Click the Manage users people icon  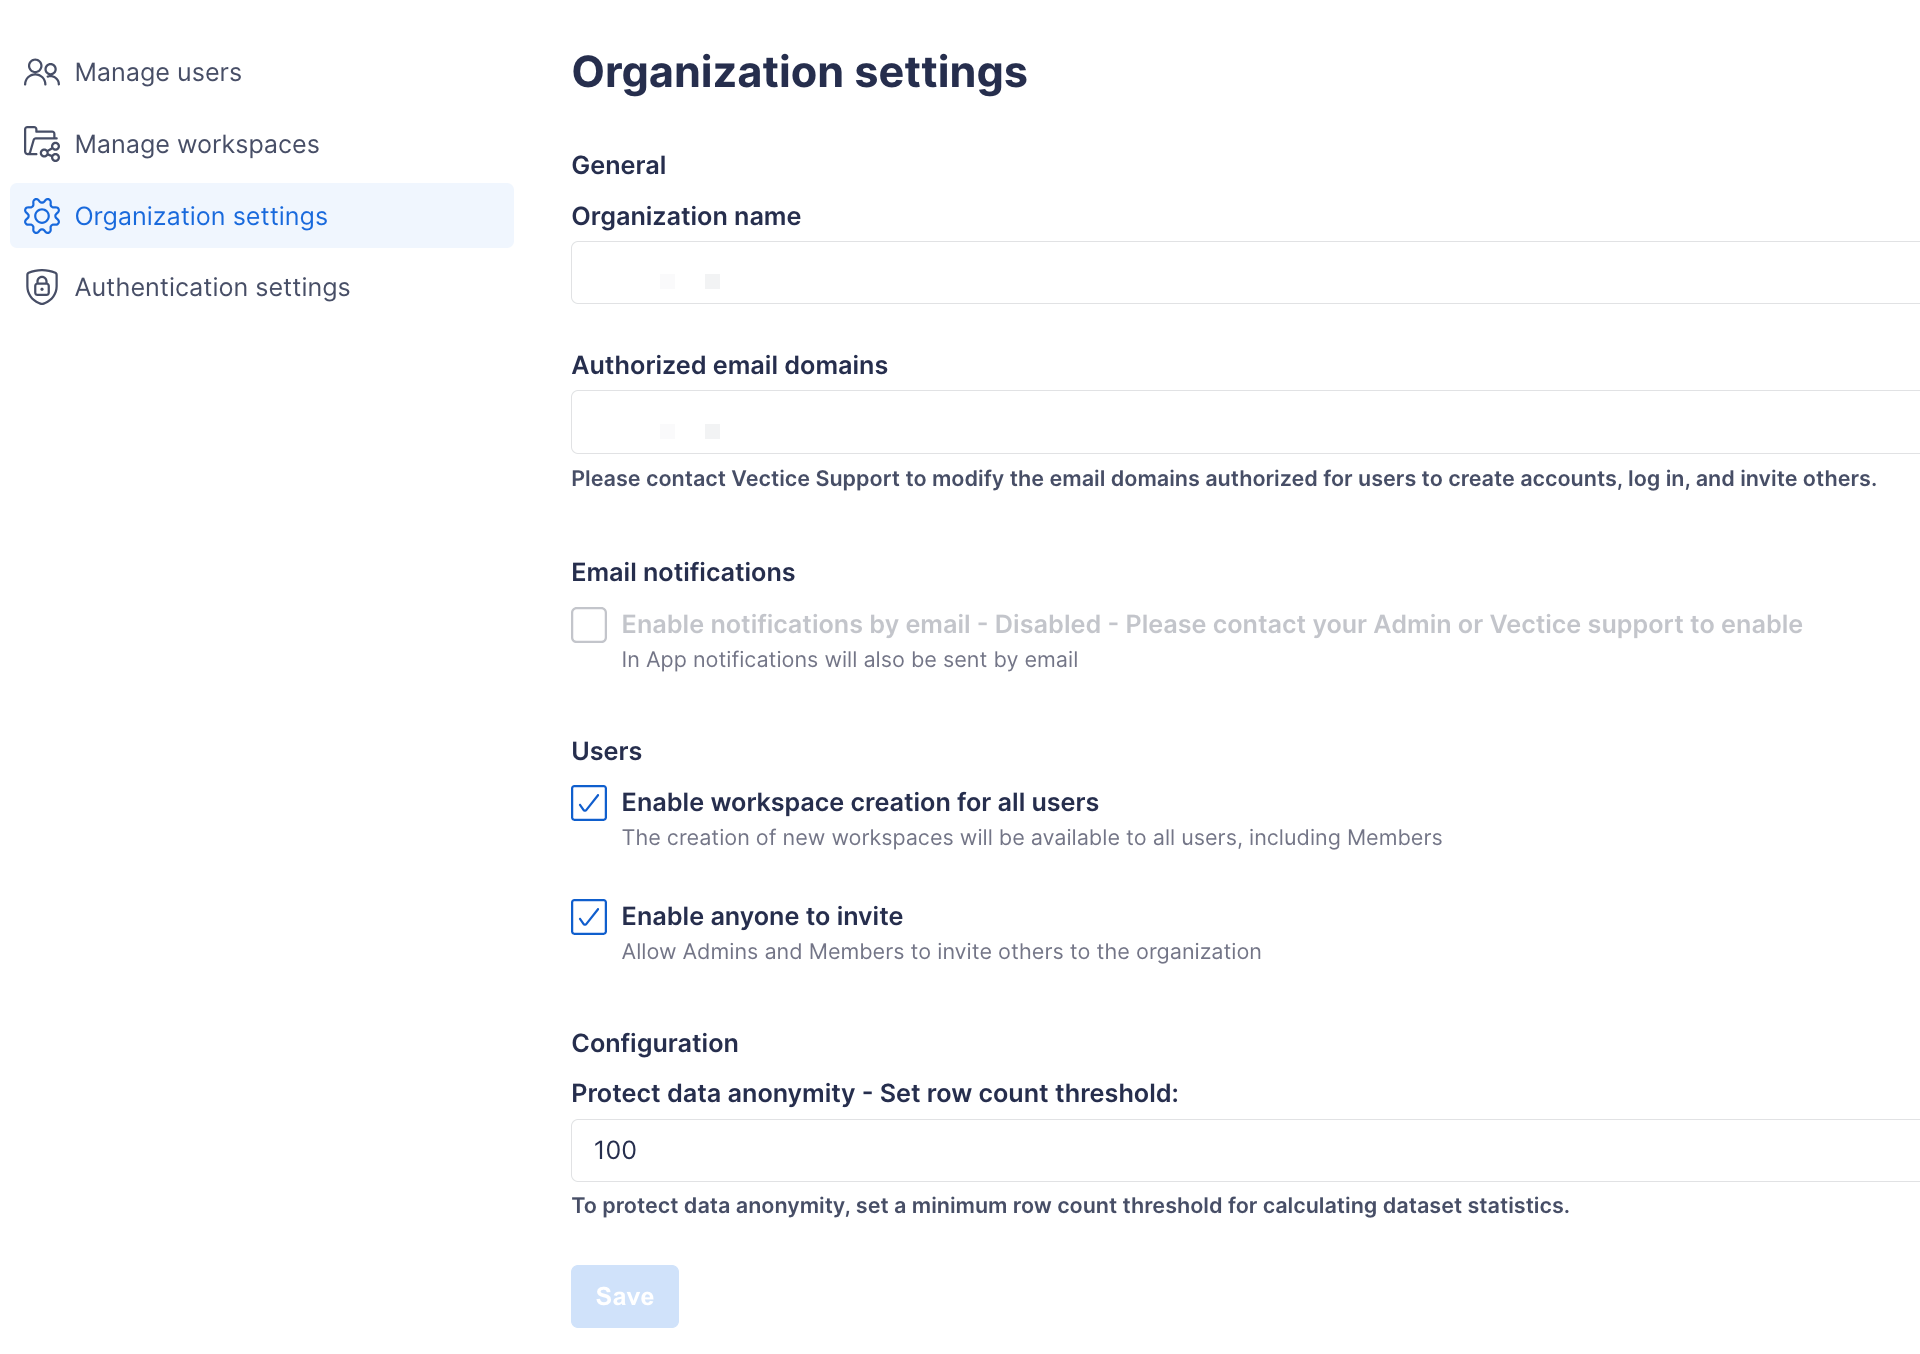pyautogui.click(x=42, y=73)
